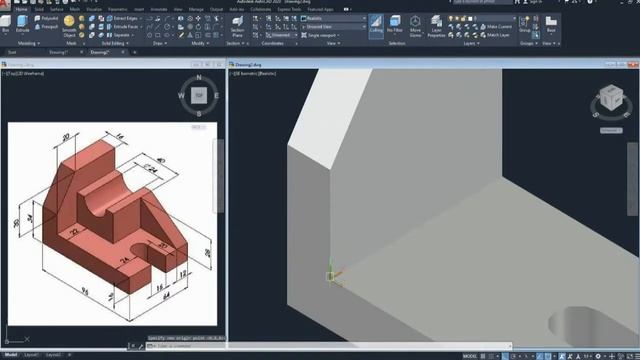The image size is (640, 360).
Task: Choose the Polysolid tool
Action: pos(46,18)
